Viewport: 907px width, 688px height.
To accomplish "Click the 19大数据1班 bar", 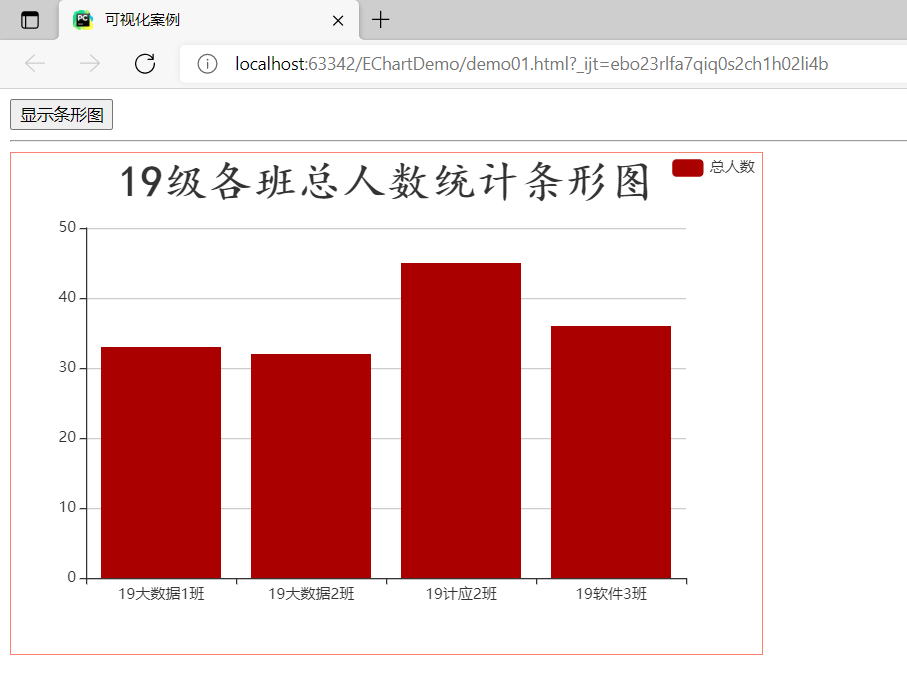I will point(161,462).
